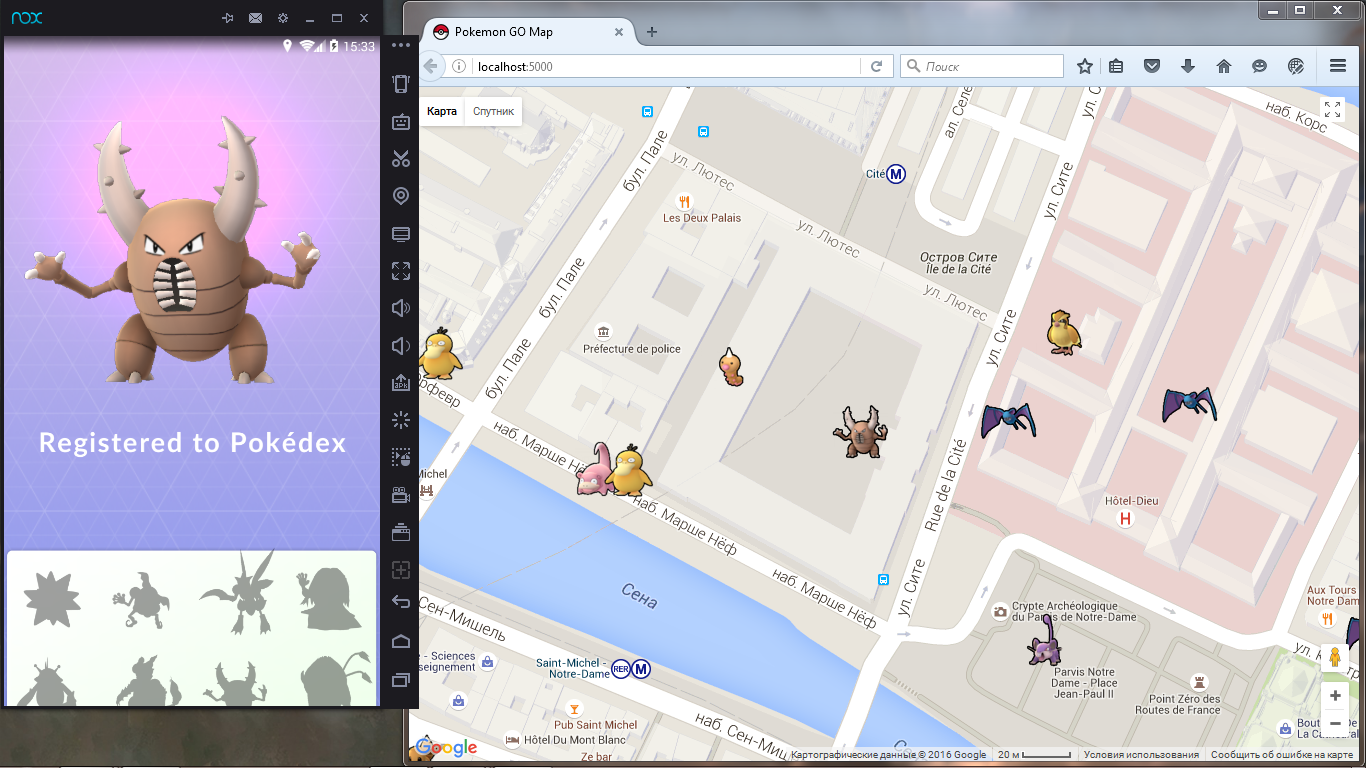Zoom in the map with plus button
Viewport: 1366px width, 768px height.
(1335, 695)
